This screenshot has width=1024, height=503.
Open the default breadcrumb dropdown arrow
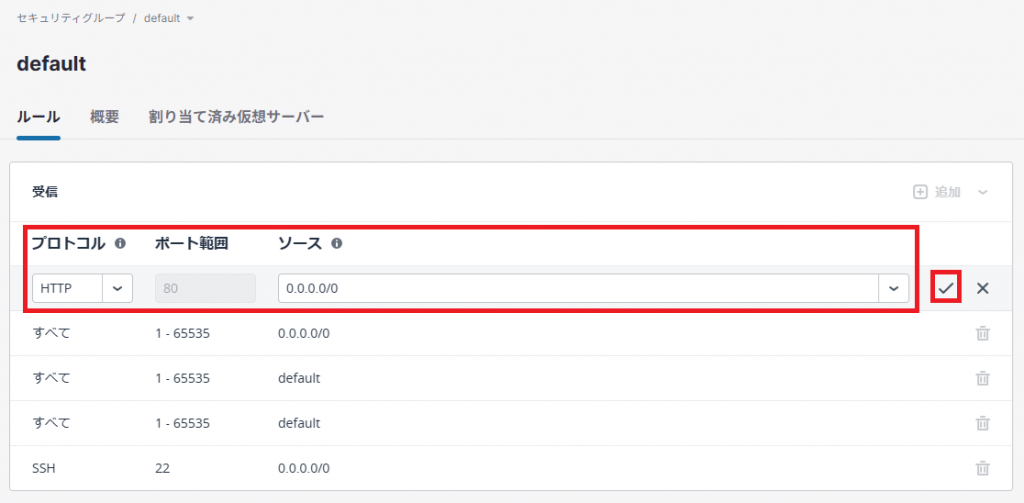pos(190,19)
